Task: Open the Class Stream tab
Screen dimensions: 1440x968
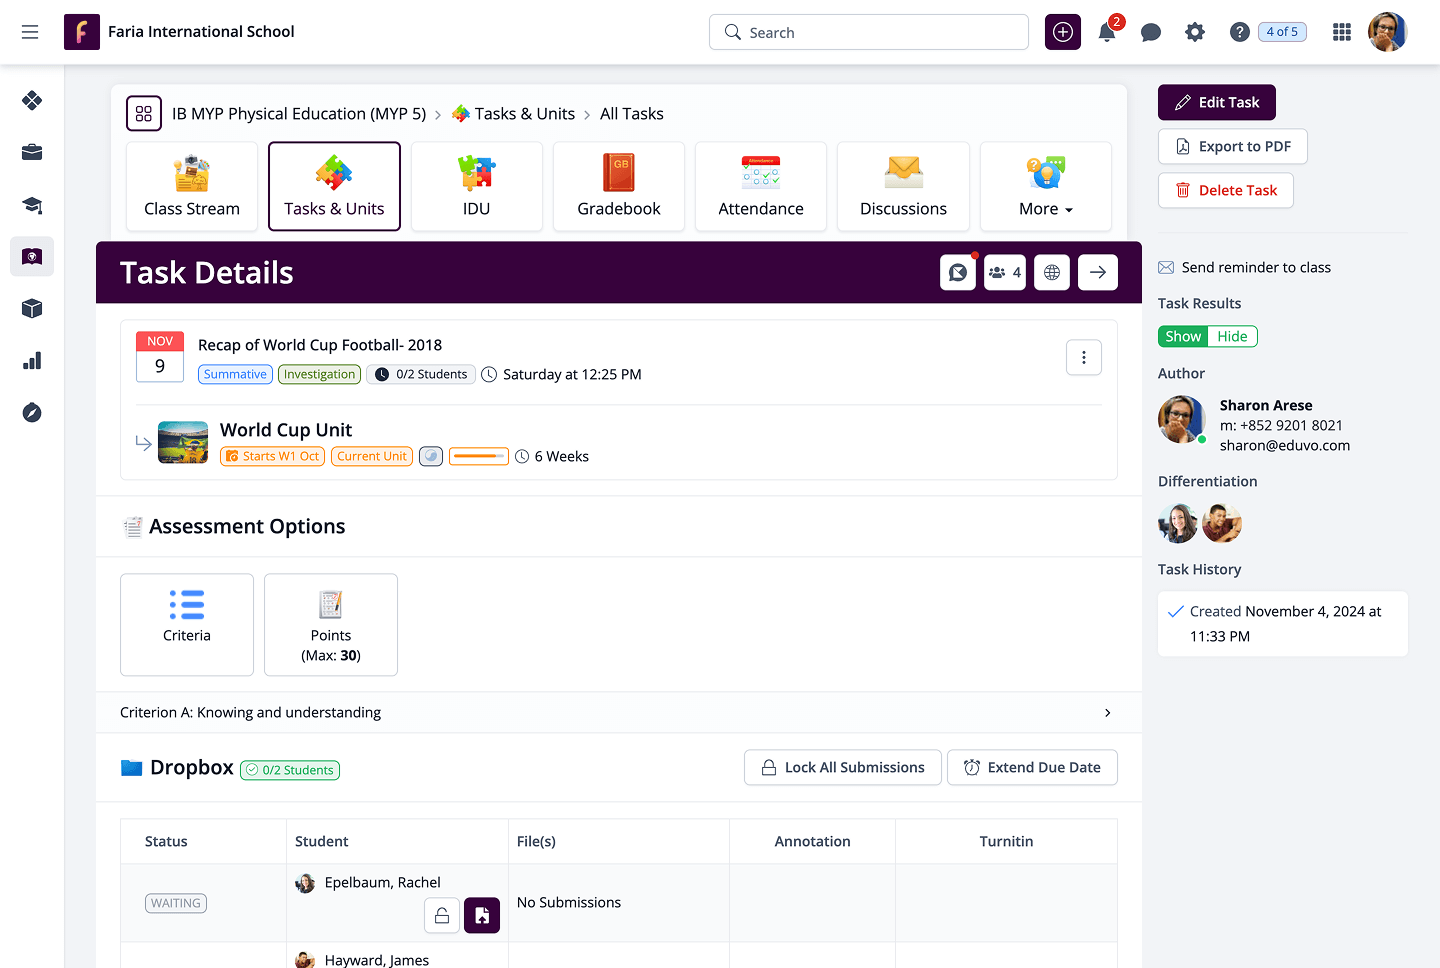Action: [192, 187]
